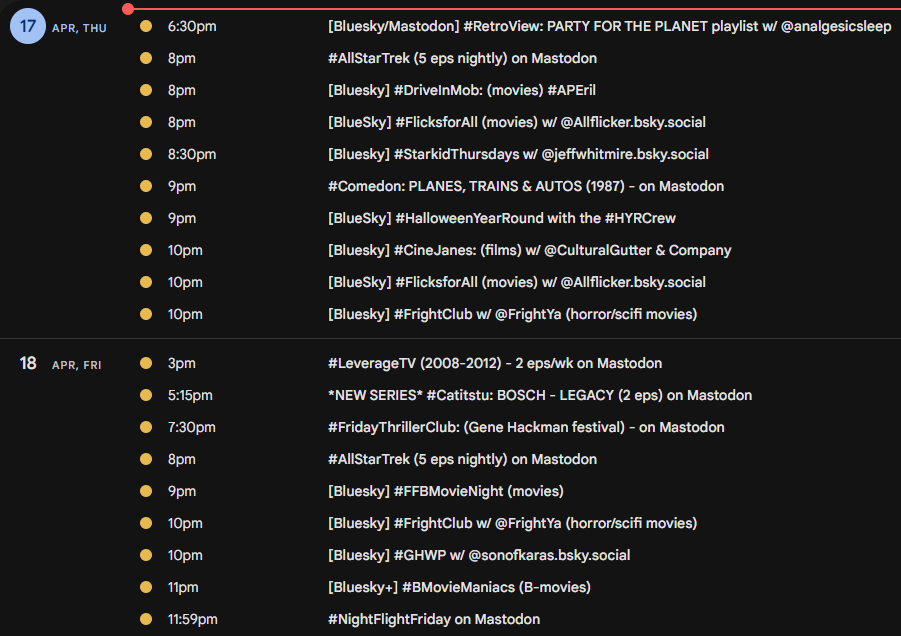Click the 8:30pm time label
This screenshot has height=636, width=901.
tap(192, 155)
